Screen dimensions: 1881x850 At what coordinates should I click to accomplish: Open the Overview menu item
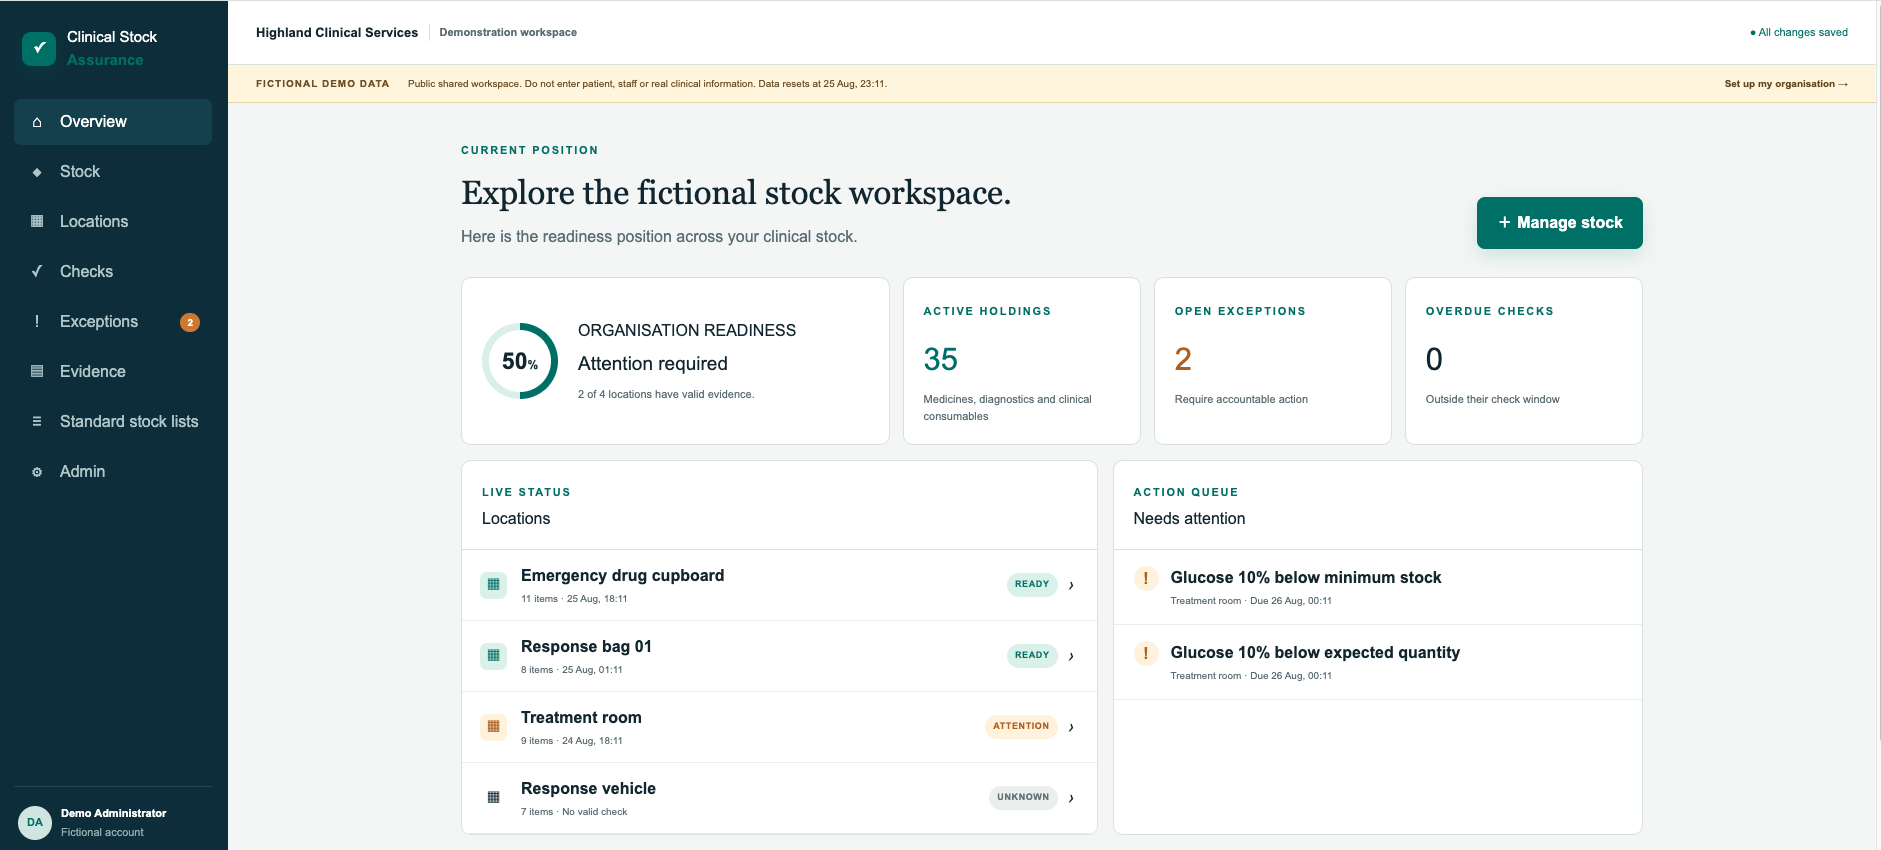(113, 122)
